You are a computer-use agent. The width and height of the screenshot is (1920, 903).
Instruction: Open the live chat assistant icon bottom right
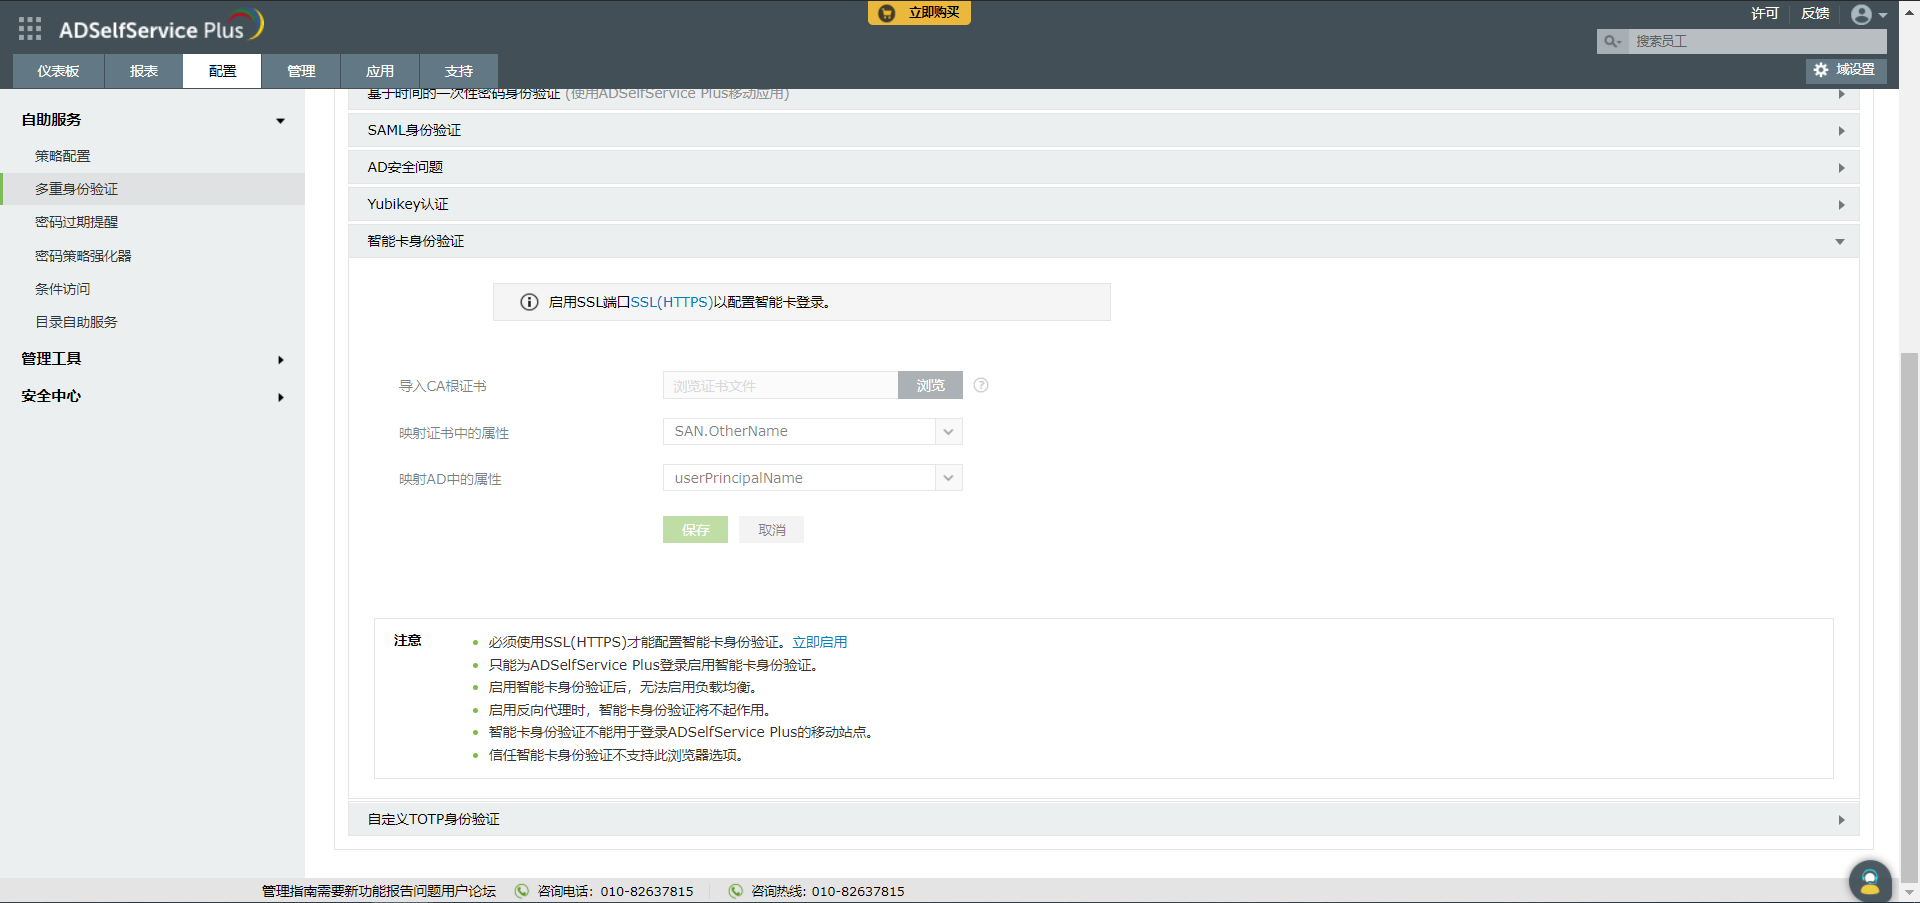1869,881
